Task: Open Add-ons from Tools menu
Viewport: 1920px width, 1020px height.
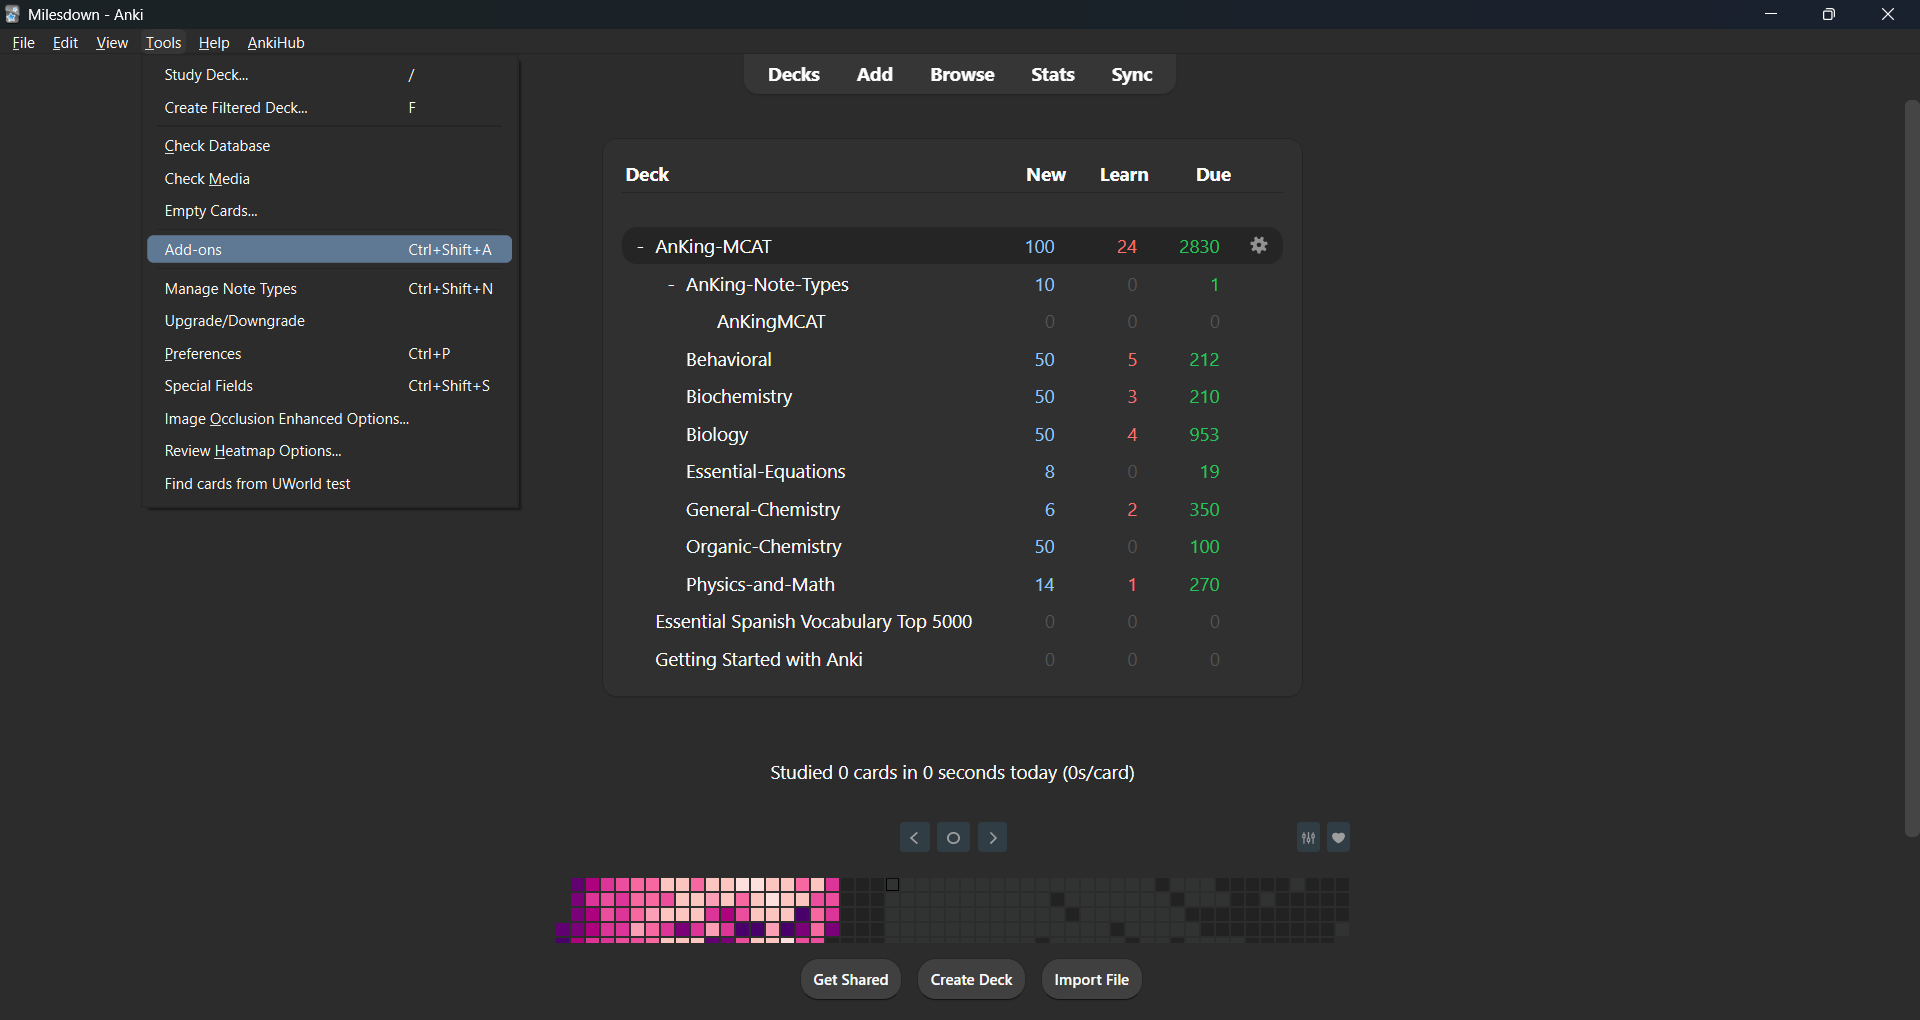Action: pyautogui.click(x=329, y=250)
